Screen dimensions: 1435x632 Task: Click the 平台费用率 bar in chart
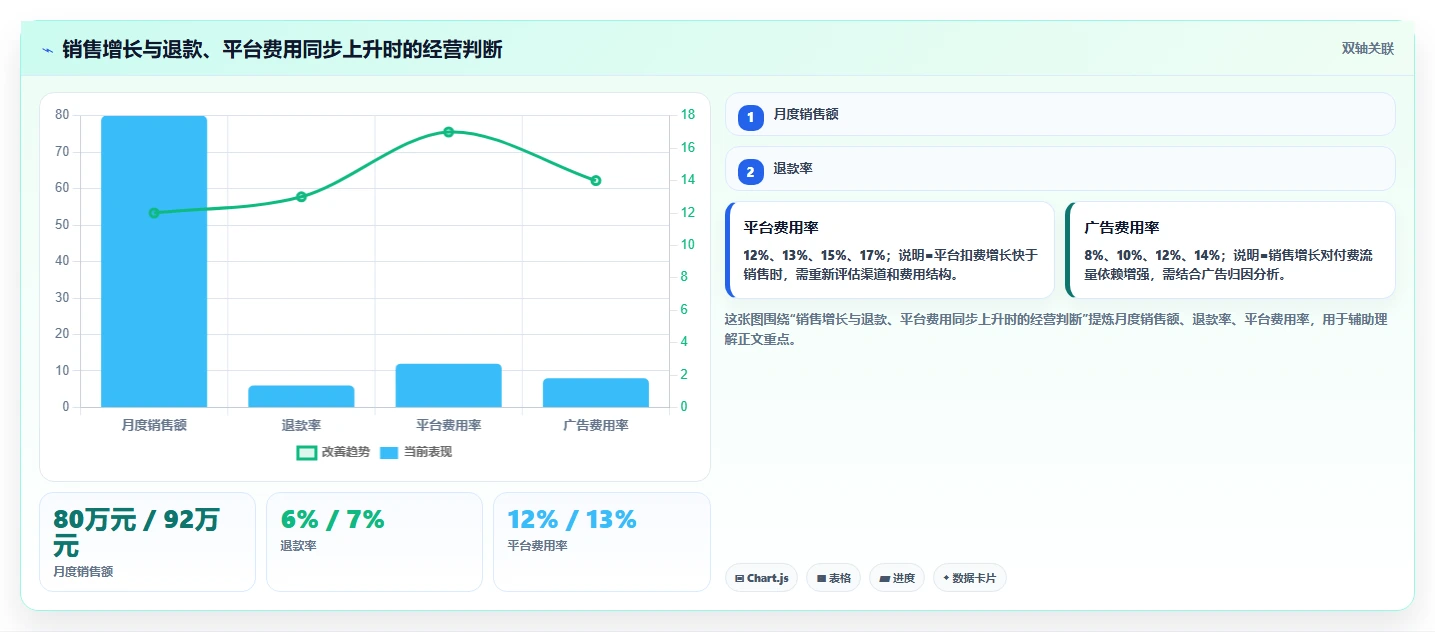(x=448, y=385)
